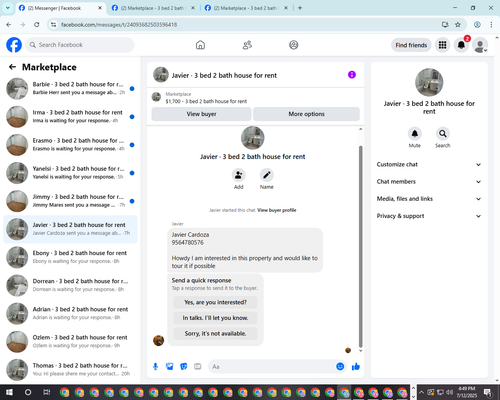This screenshot has height=400, width=500.
Task: Show hidden system tray icons
Action: [x=421, y=392]
